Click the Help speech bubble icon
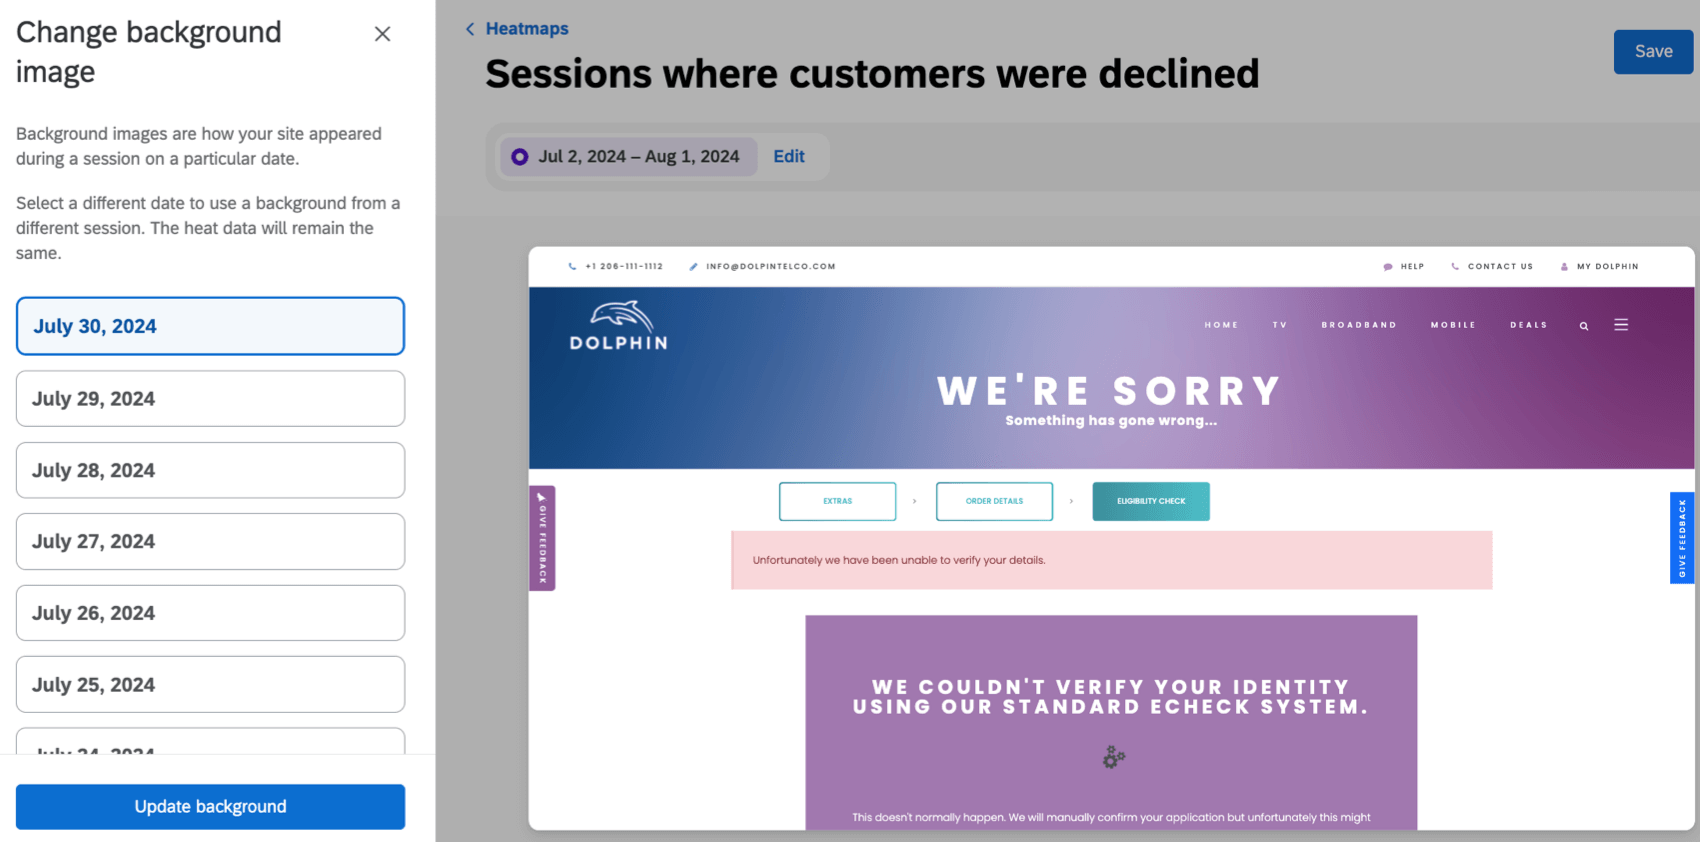The height and width of the screenshot is (842, 1700). (x=1387, y=267)
